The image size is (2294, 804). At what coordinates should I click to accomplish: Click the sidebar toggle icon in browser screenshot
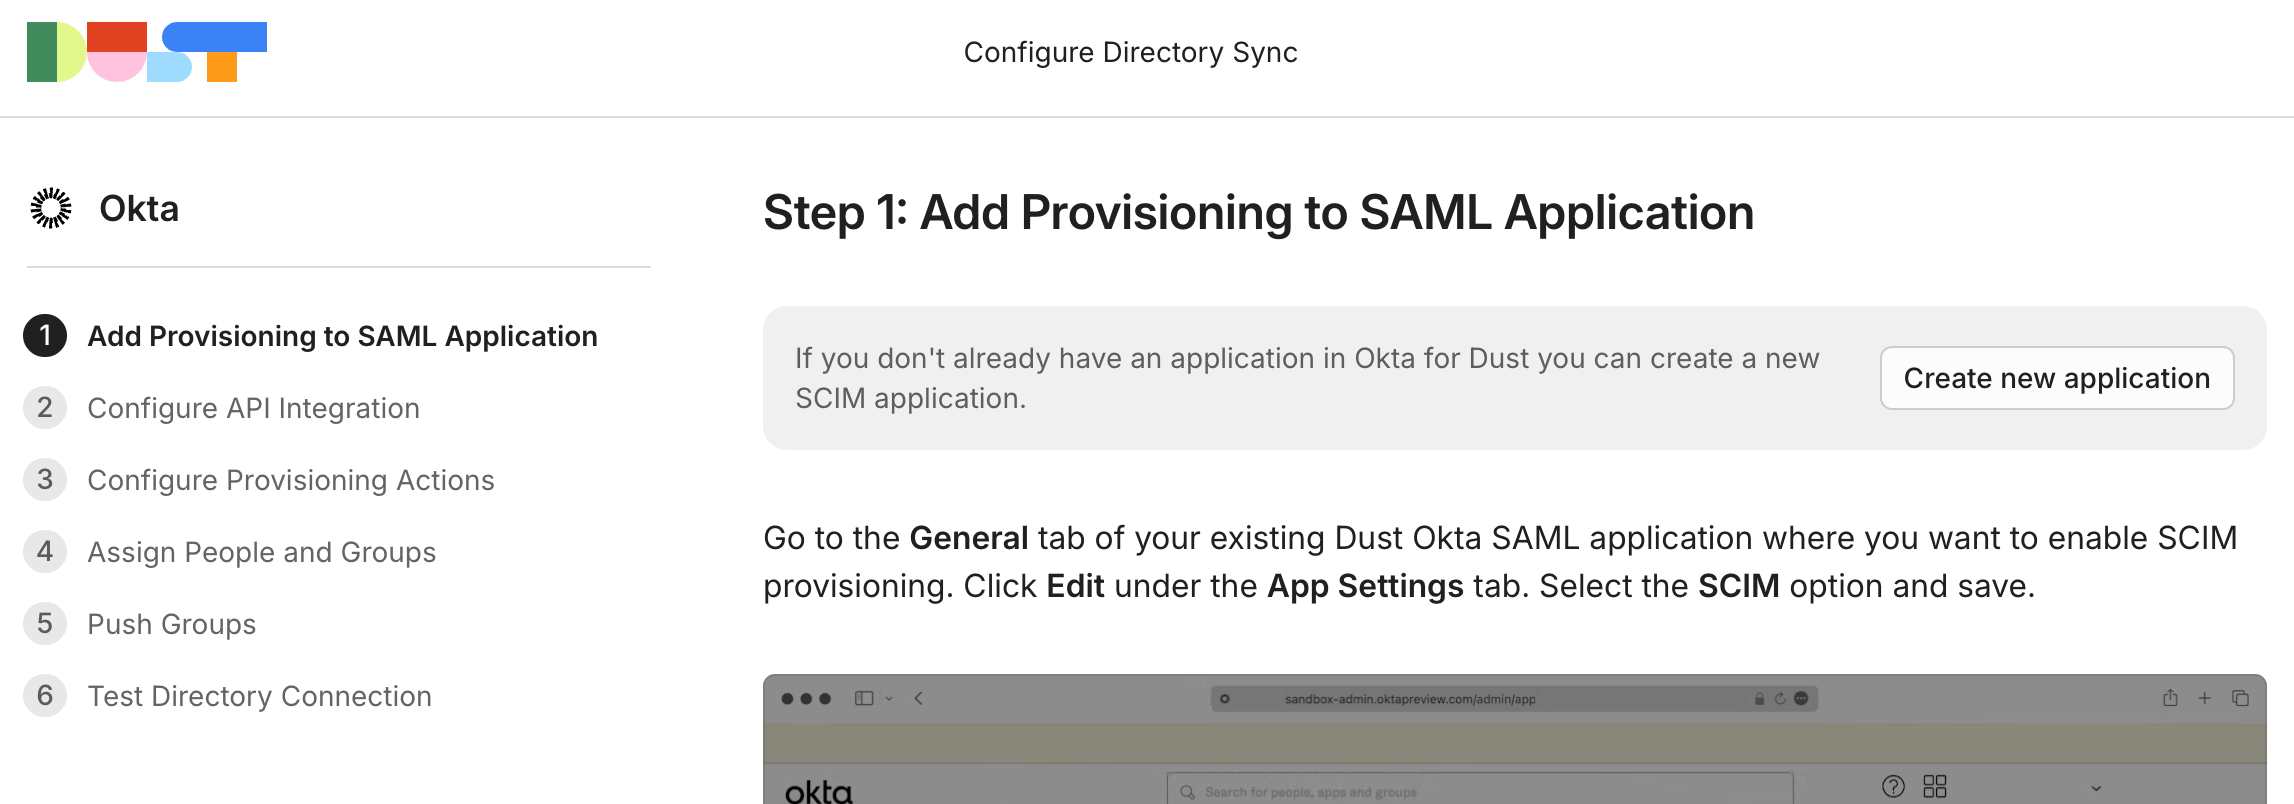pos(864,698)
